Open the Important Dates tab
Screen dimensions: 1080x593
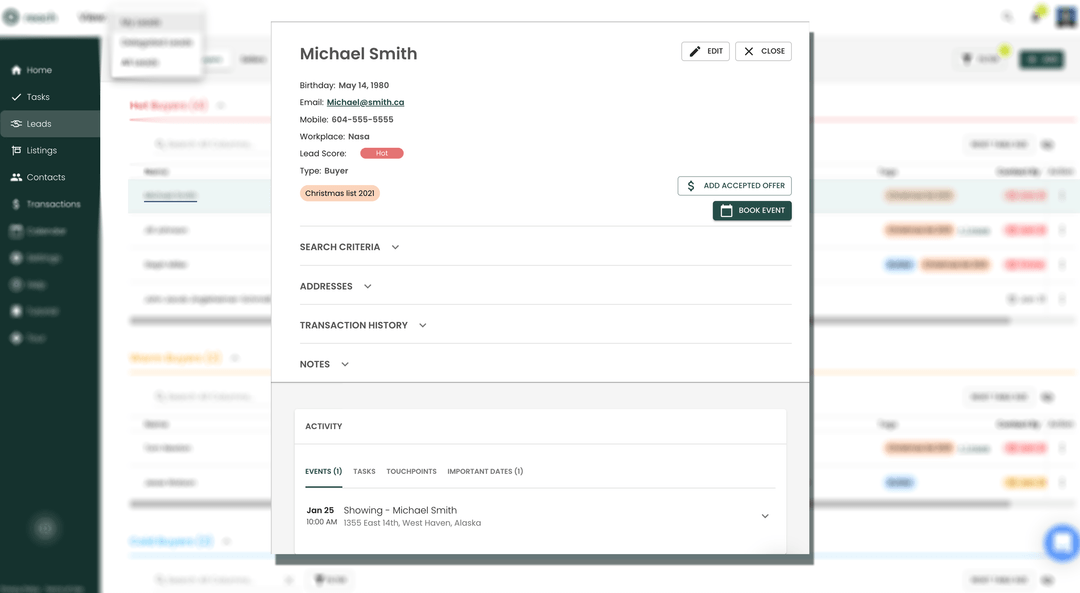click(x=485, y=471)
